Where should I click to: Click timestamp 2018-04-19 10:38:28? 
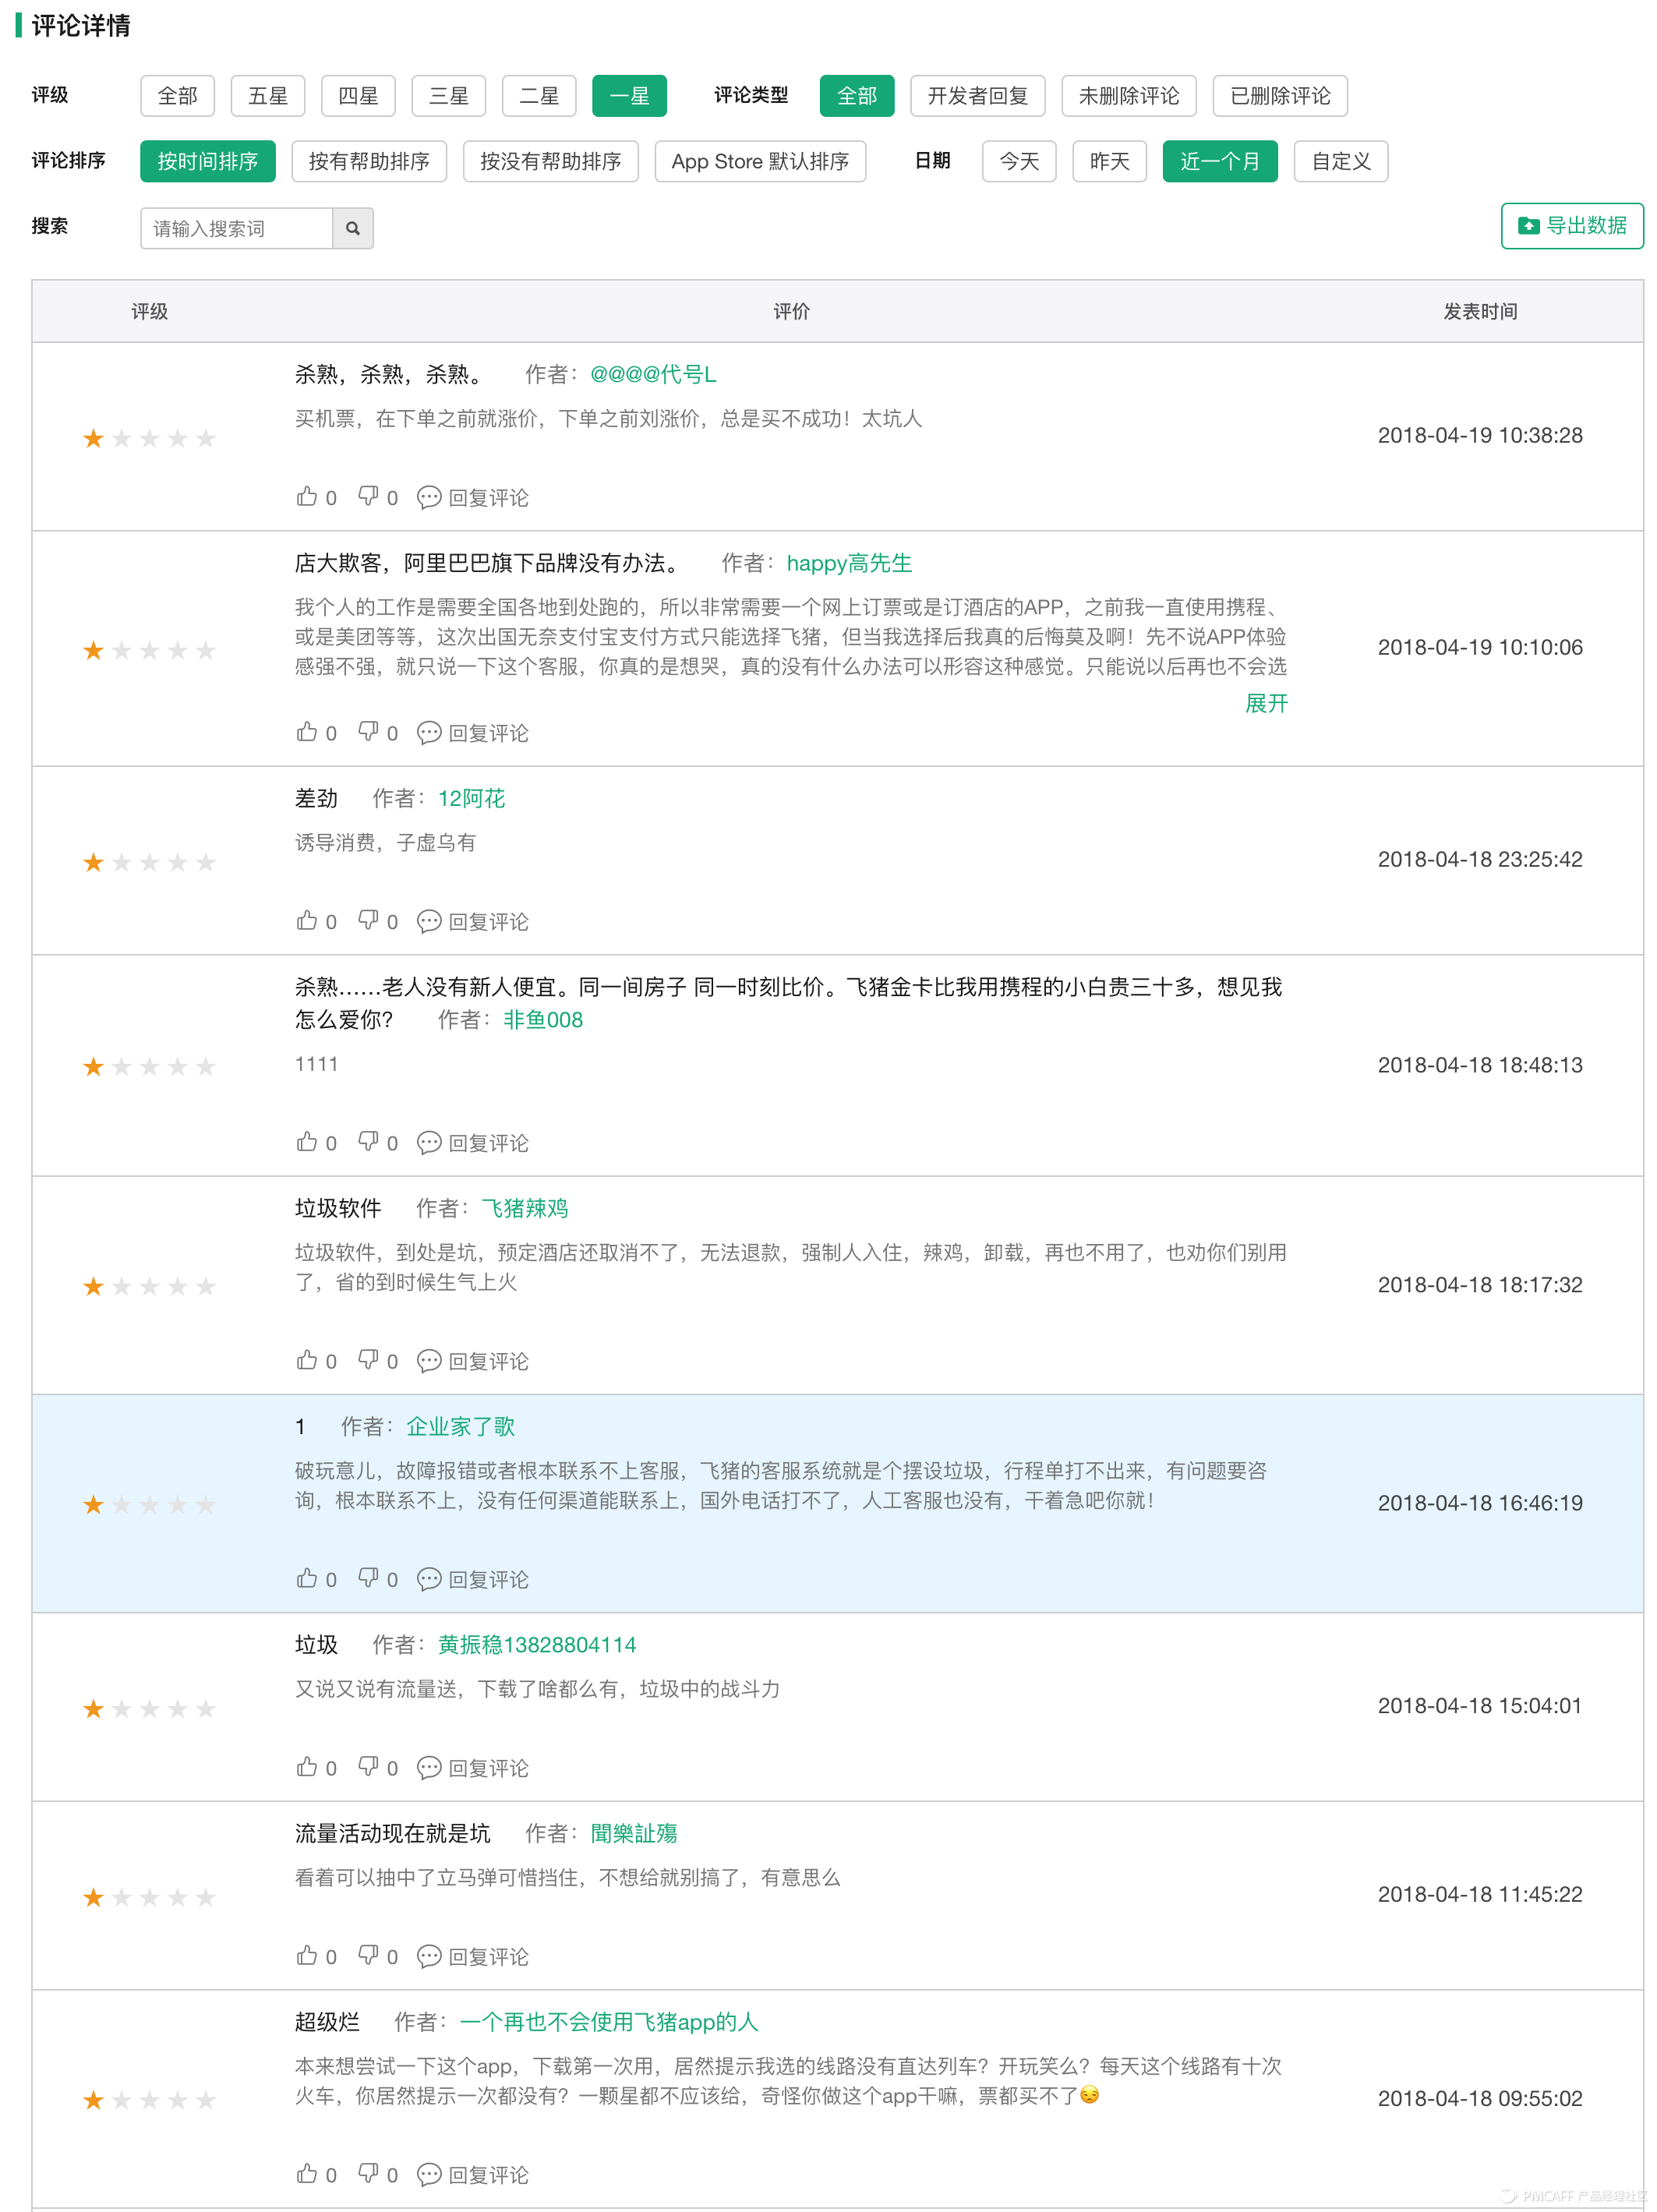point(1480,435)
